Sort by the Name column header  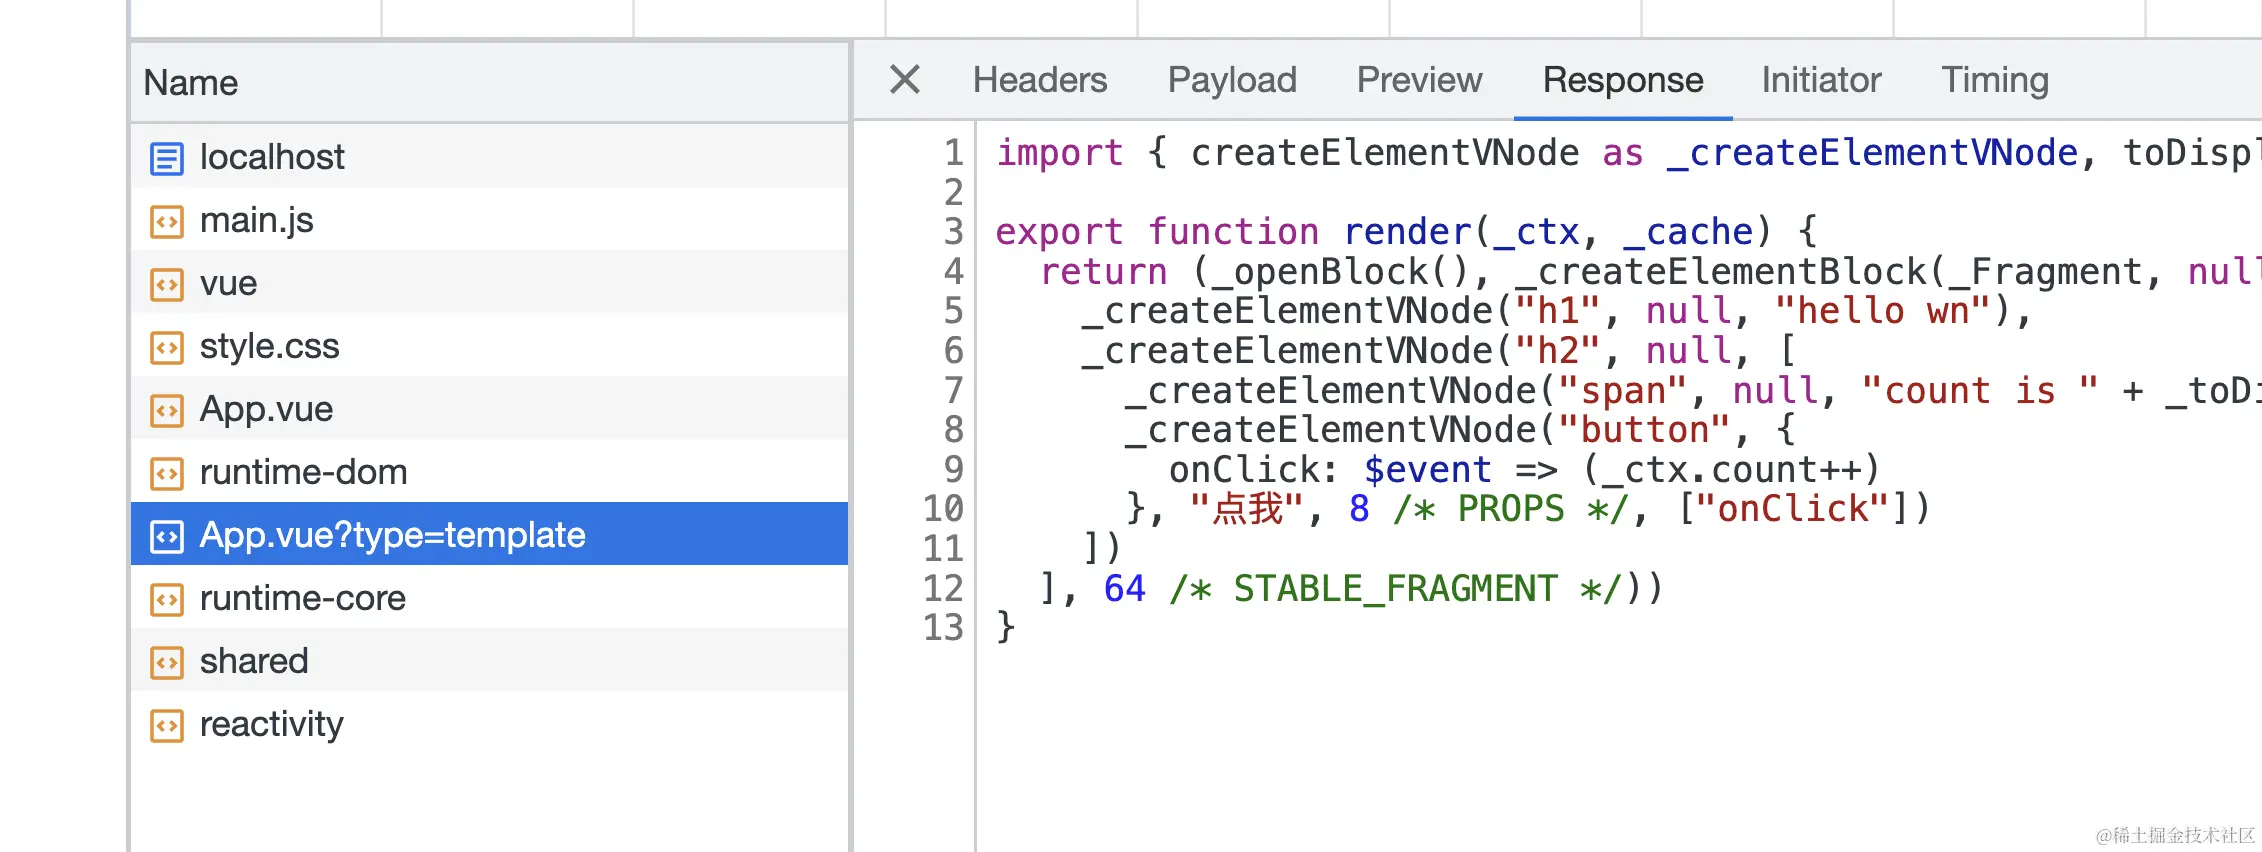pos(489,82)
